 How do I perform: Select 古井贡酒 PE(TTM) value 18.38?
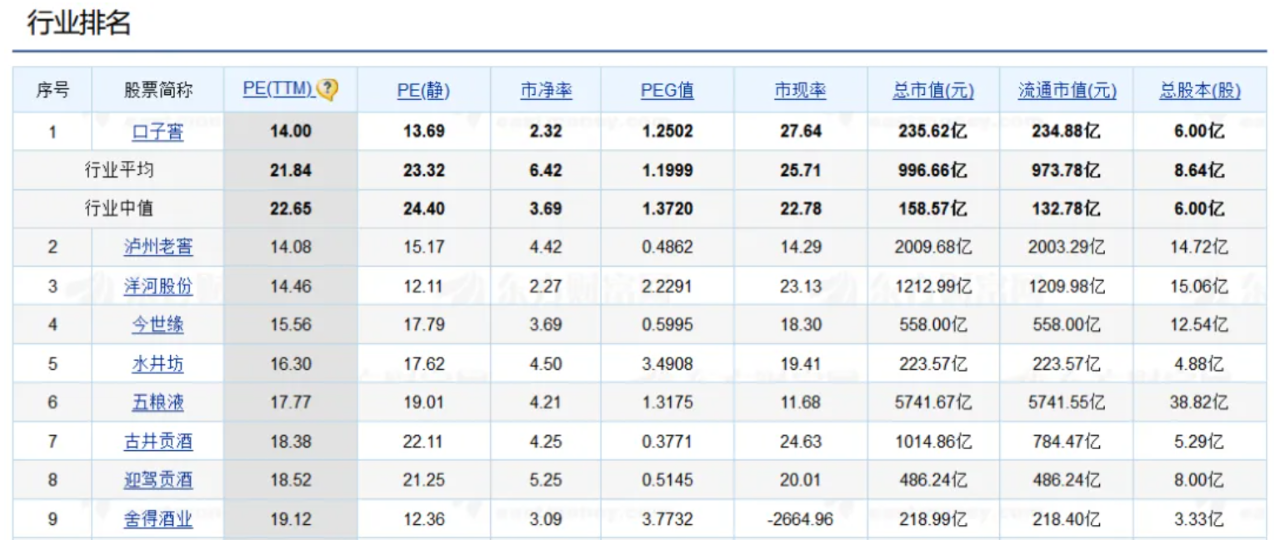click(291, 441)
